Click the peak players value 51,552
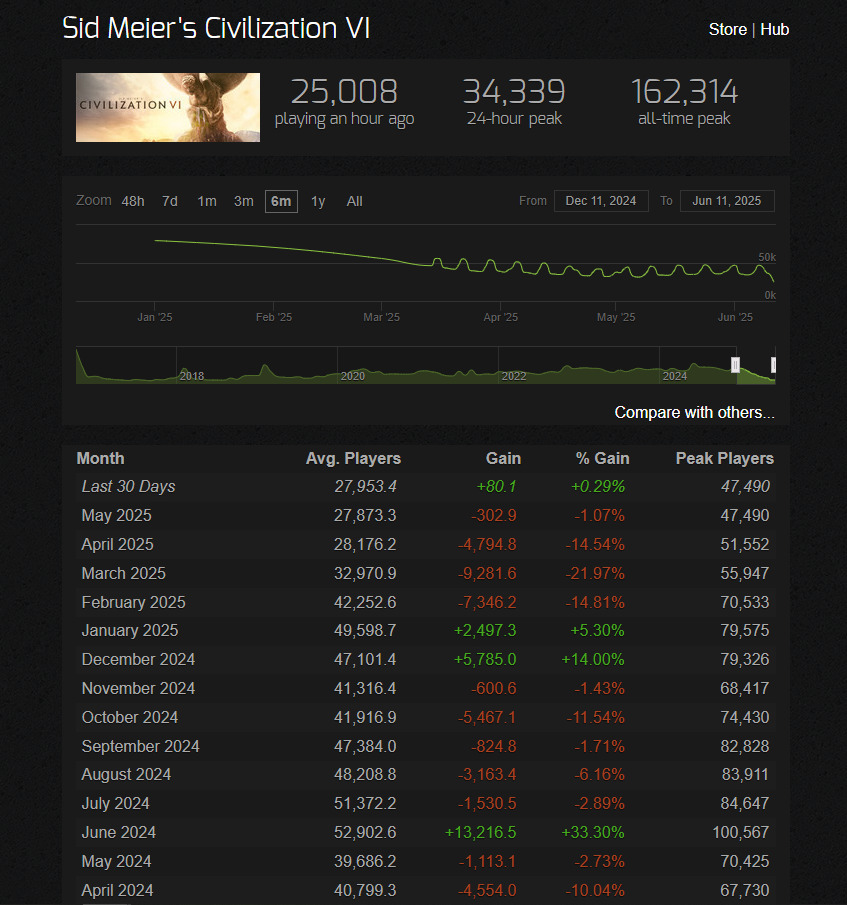The image size is (847, 905). pyautogui.click(x=745, y=544)
